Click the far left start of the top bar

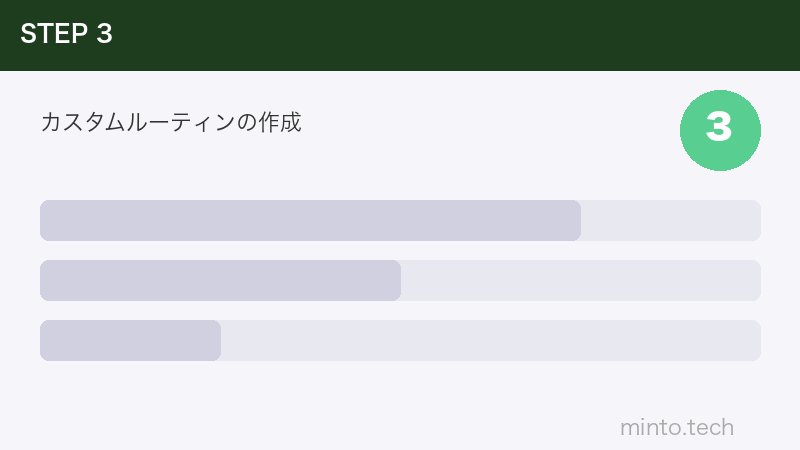[45, 221]
